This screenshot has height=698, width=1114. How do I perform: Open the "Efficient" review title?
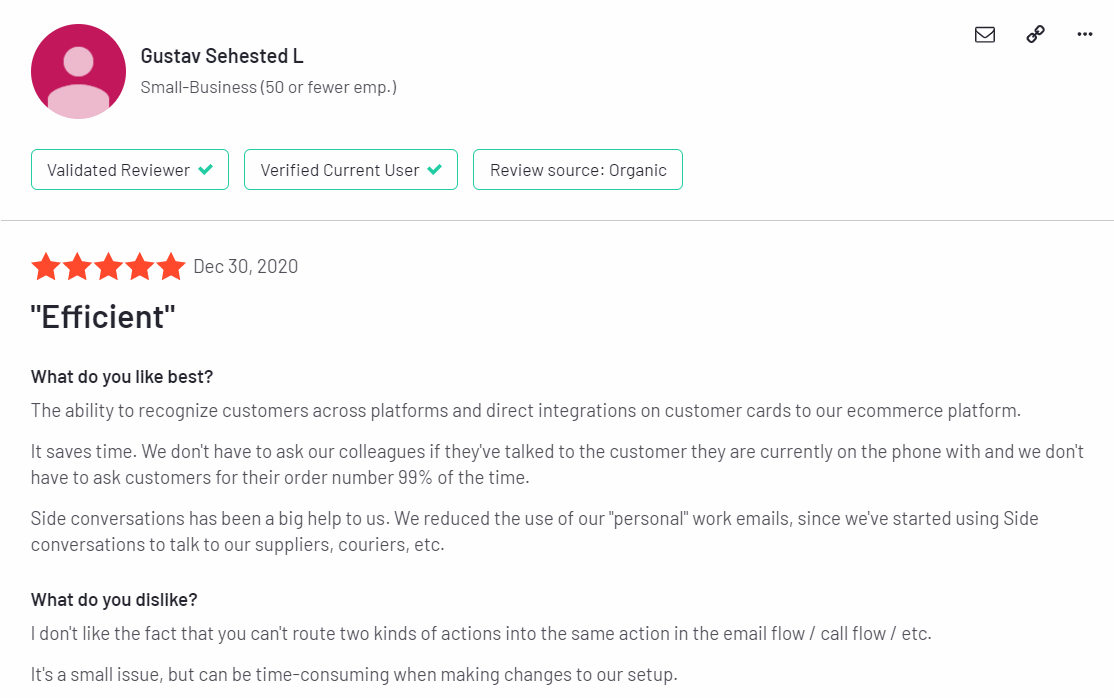[103, 317]
